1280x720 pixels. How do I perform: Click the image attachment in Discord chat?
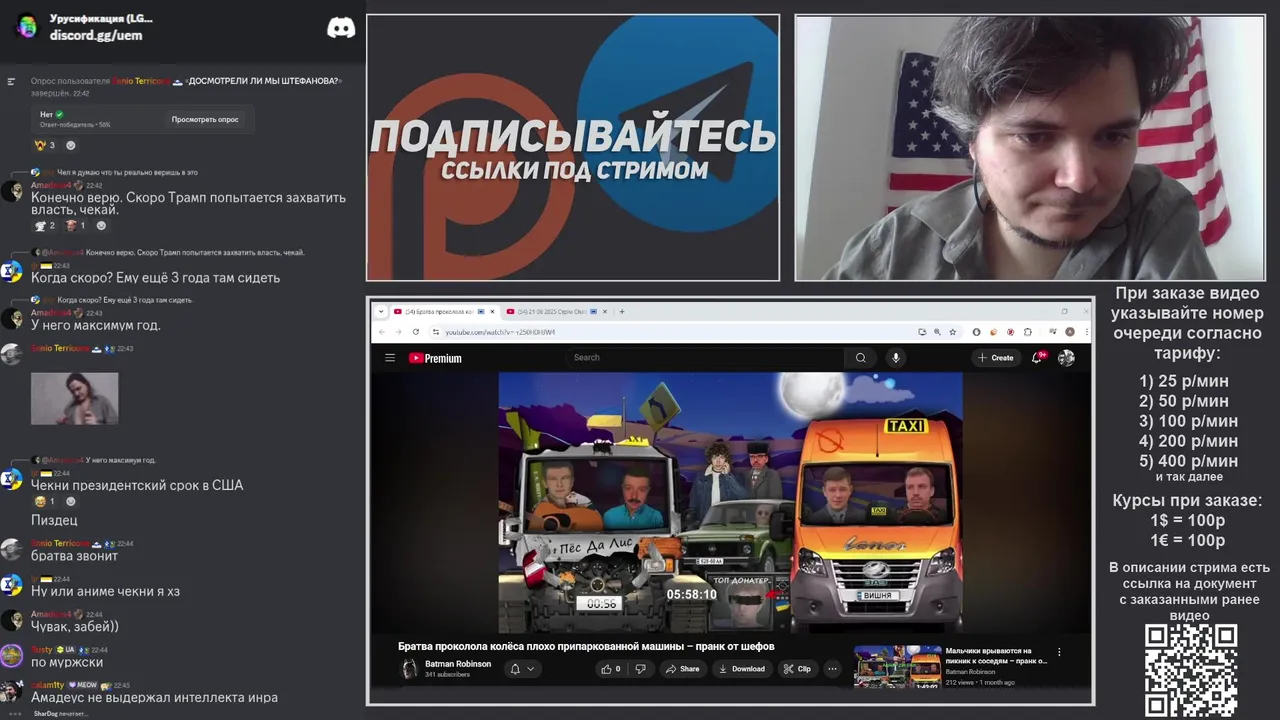pyautogui.click(x=74, y=398)
